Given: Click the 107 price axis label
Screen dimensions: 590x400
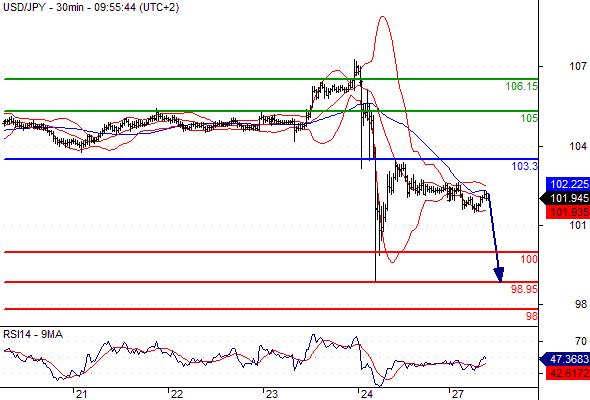Looking at the screenshot, I should (x=578, y=67).
